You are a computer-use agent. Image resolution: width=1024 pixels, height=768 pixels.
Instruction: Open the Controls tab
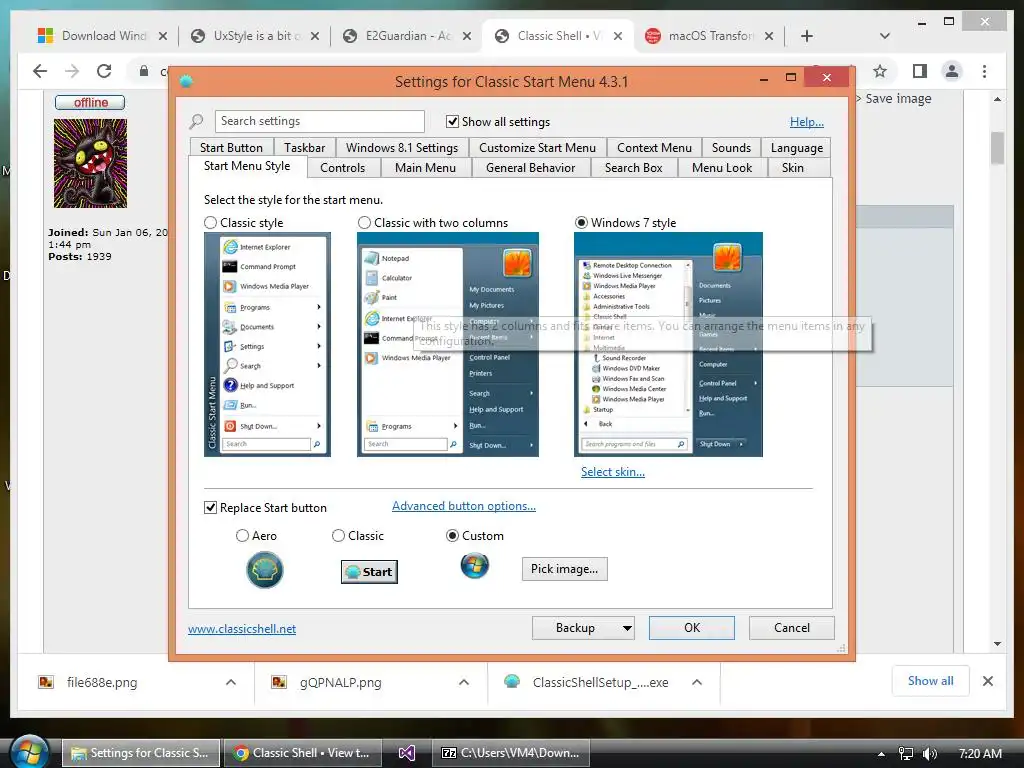coord(342,168)
